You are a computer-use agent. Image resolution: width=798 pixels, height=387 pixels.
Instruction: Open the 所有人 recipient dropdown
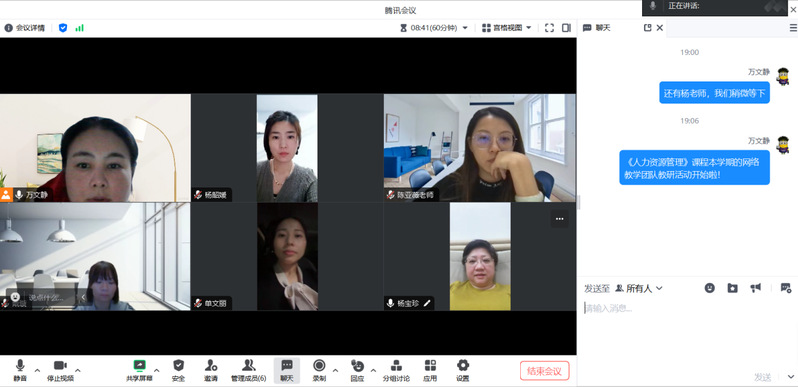click(x=639, y=289)
